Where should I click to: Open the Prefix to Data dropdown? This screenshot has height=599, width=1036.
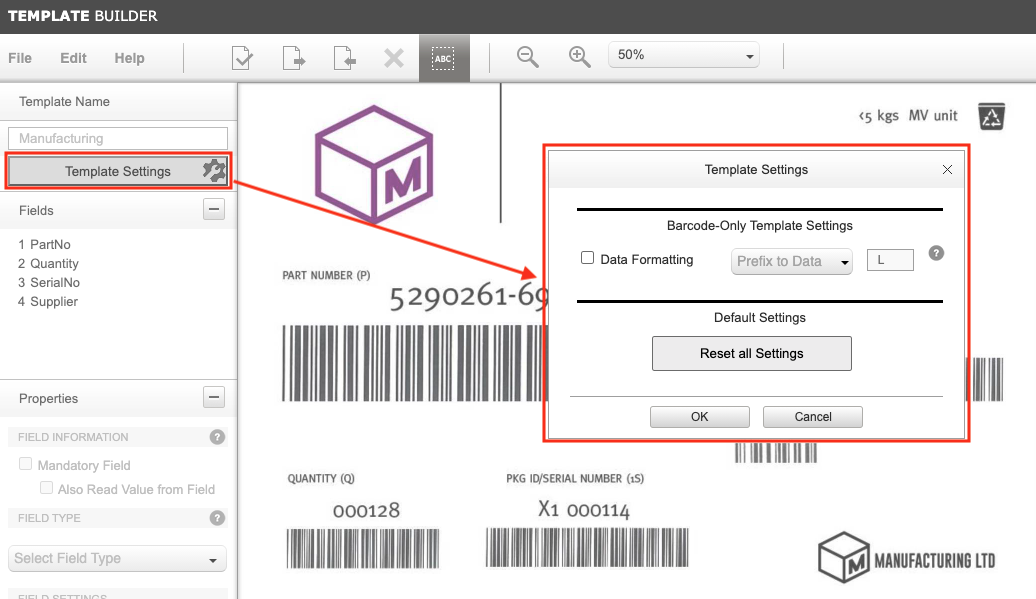pyautogui.click(x=792, y=262)
